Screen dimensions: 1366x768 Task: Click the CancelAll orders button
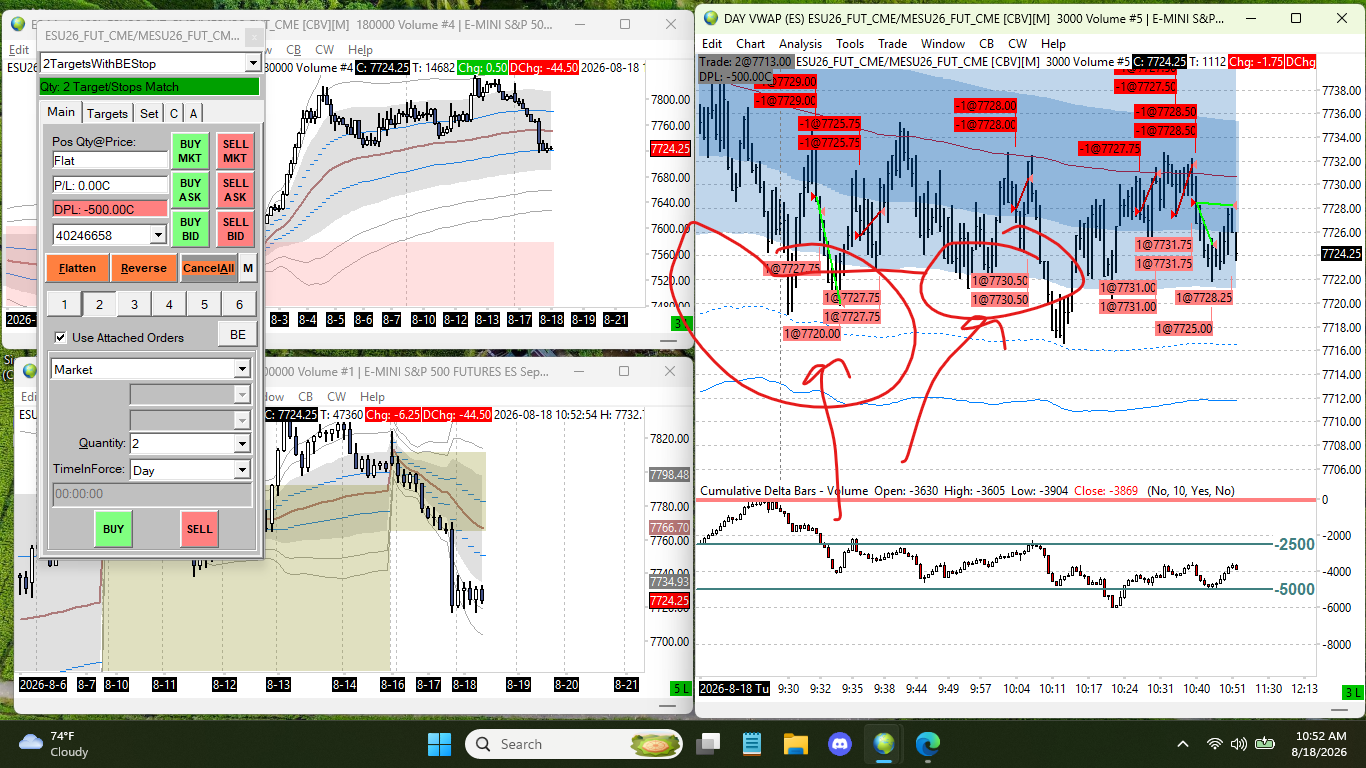[x=208, y=268]
